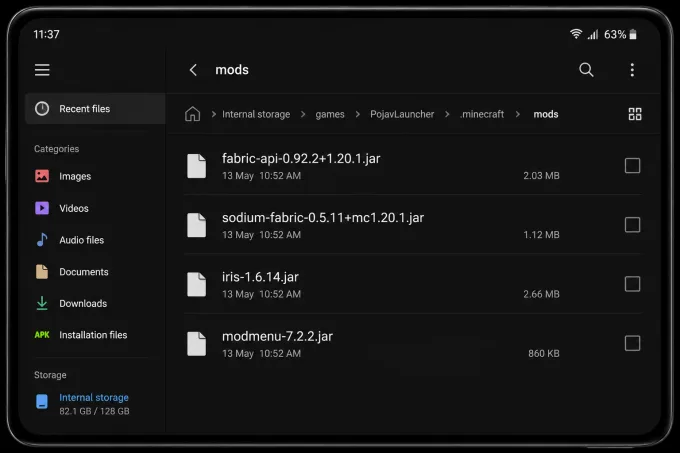Open Documents category label
This screenshot has width=680, height=453.
pyautogui.click(x=84, y=272)
